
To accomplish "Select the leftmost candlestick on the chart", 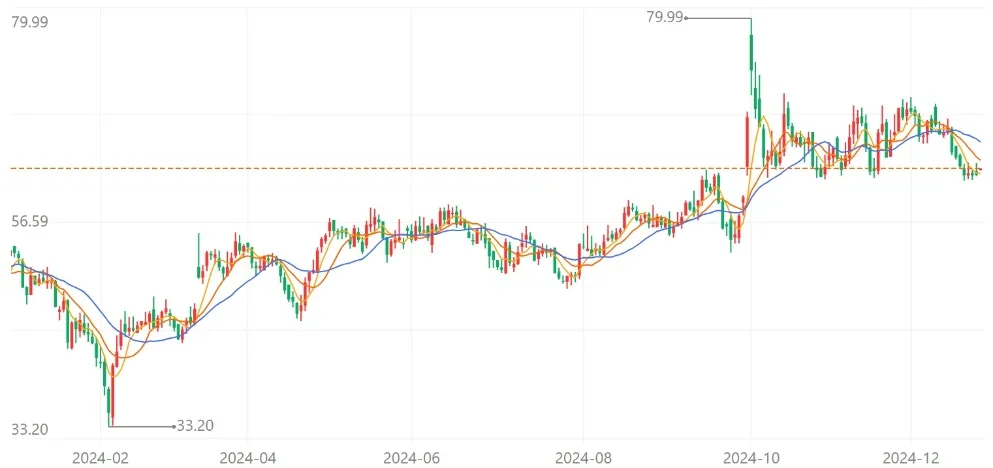I will pos(13,250).
